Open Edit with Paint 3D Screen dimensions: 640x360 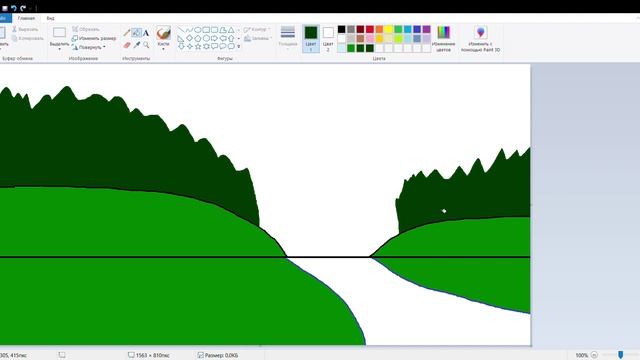tap(480, 39)
